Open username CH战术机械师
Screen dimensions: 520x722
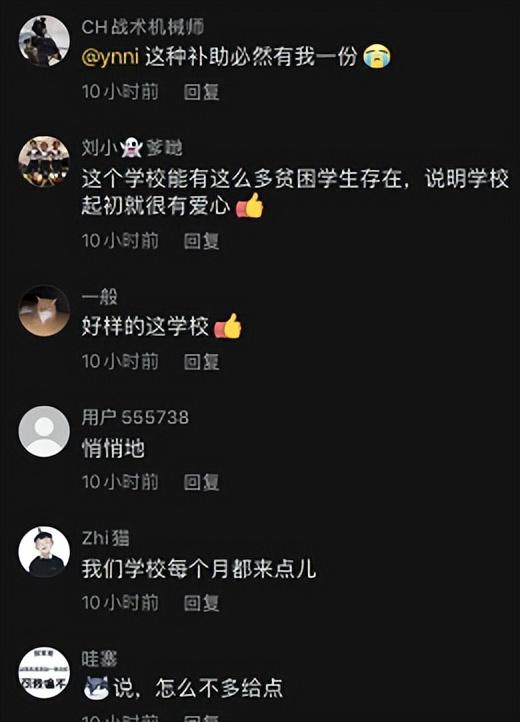pos(143,27)
